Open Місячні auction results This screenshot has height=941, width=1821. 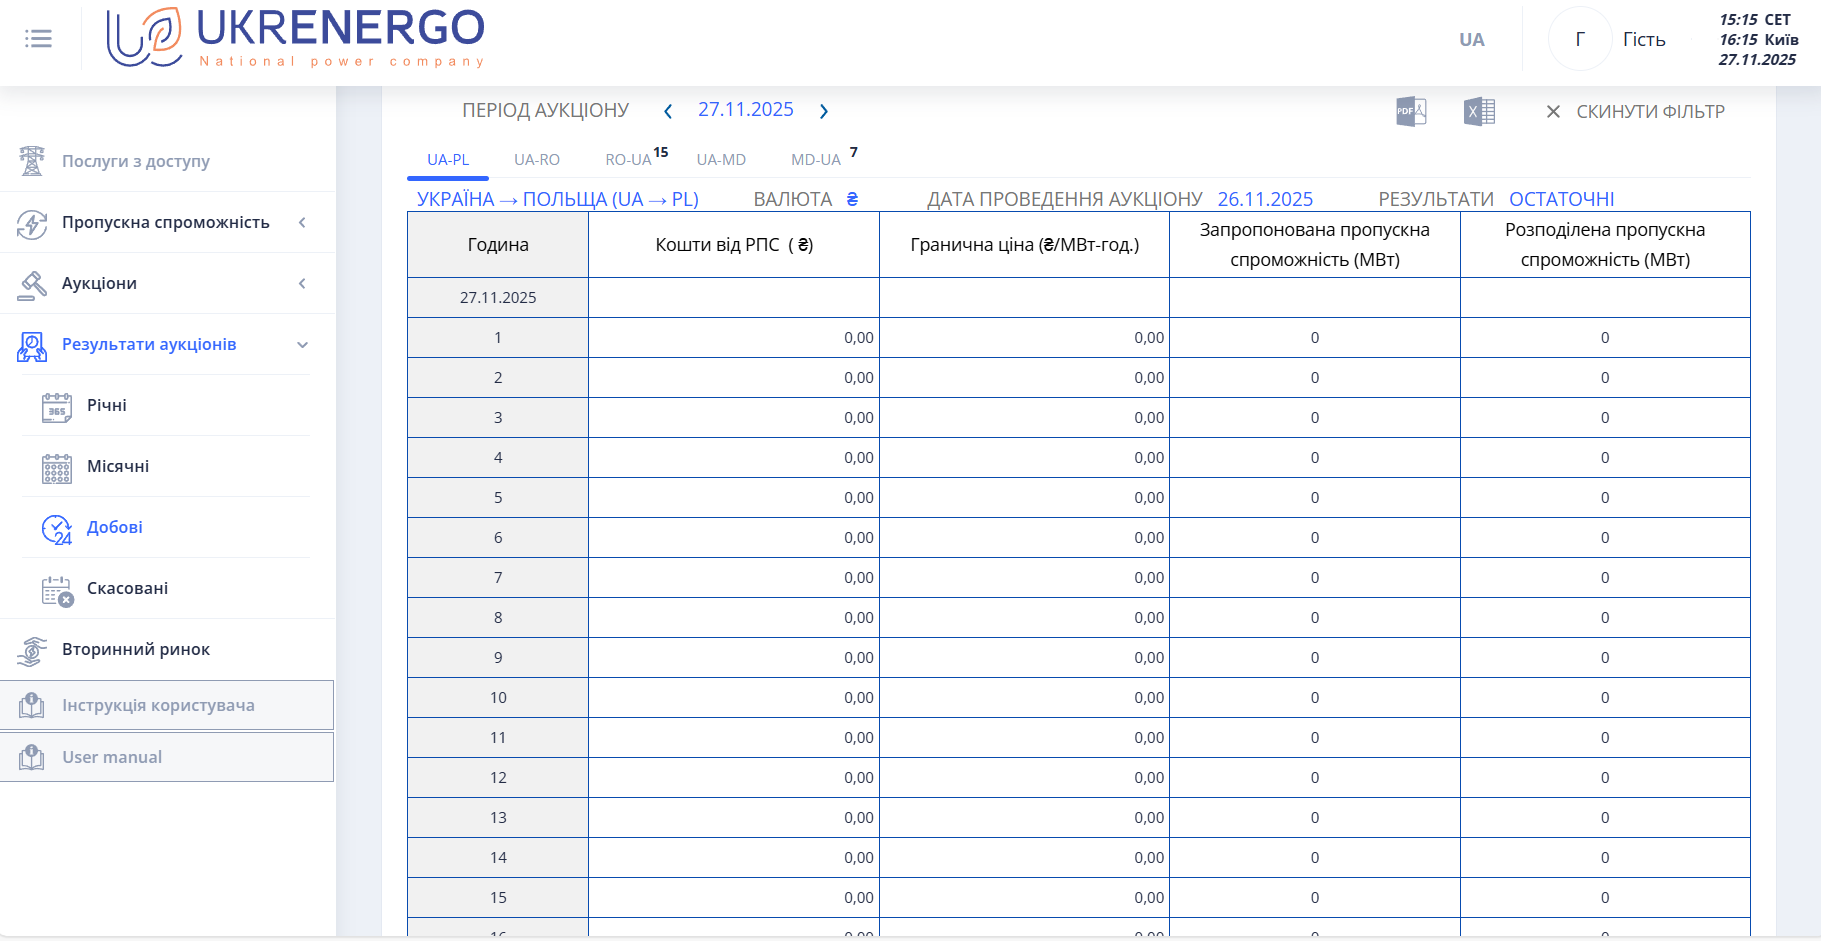[x=118, y=466]
